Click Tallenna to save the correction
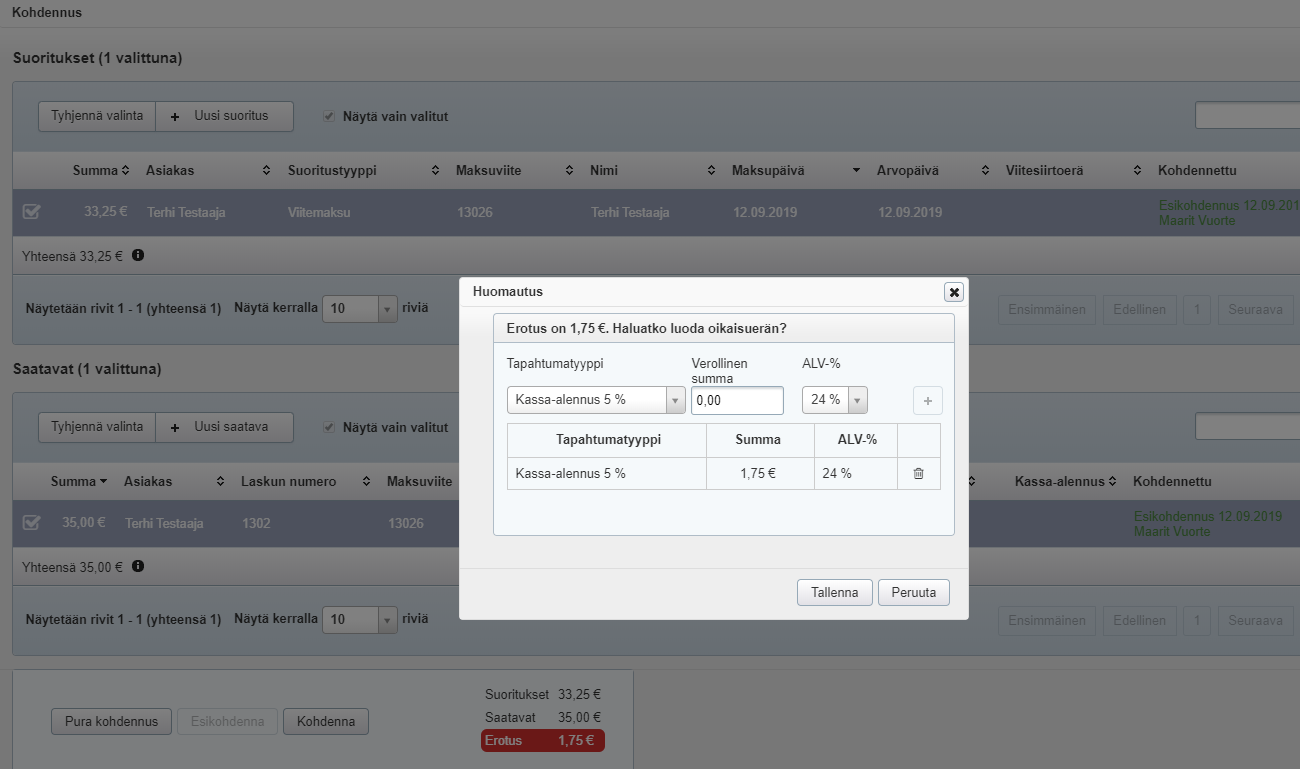The width and height of the screenshot is (1300, 769). click(x=834, y=592)
